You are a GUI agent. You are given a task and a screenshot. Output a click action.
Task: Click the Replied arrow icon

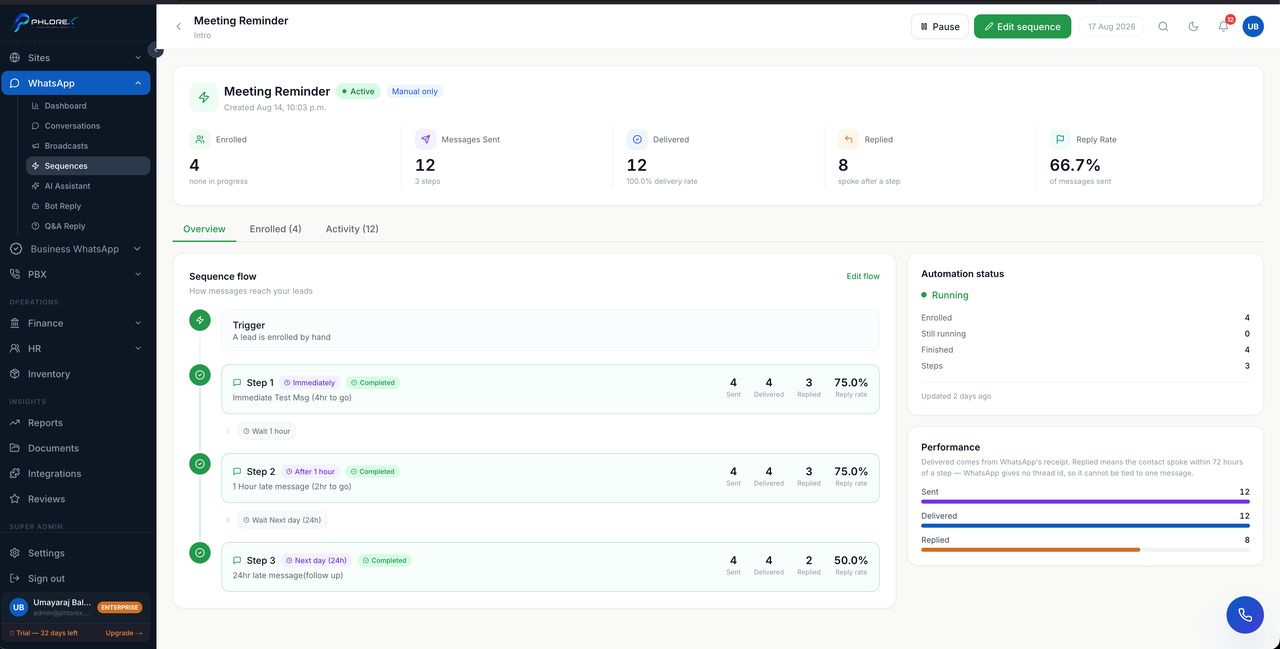point(848,140)
